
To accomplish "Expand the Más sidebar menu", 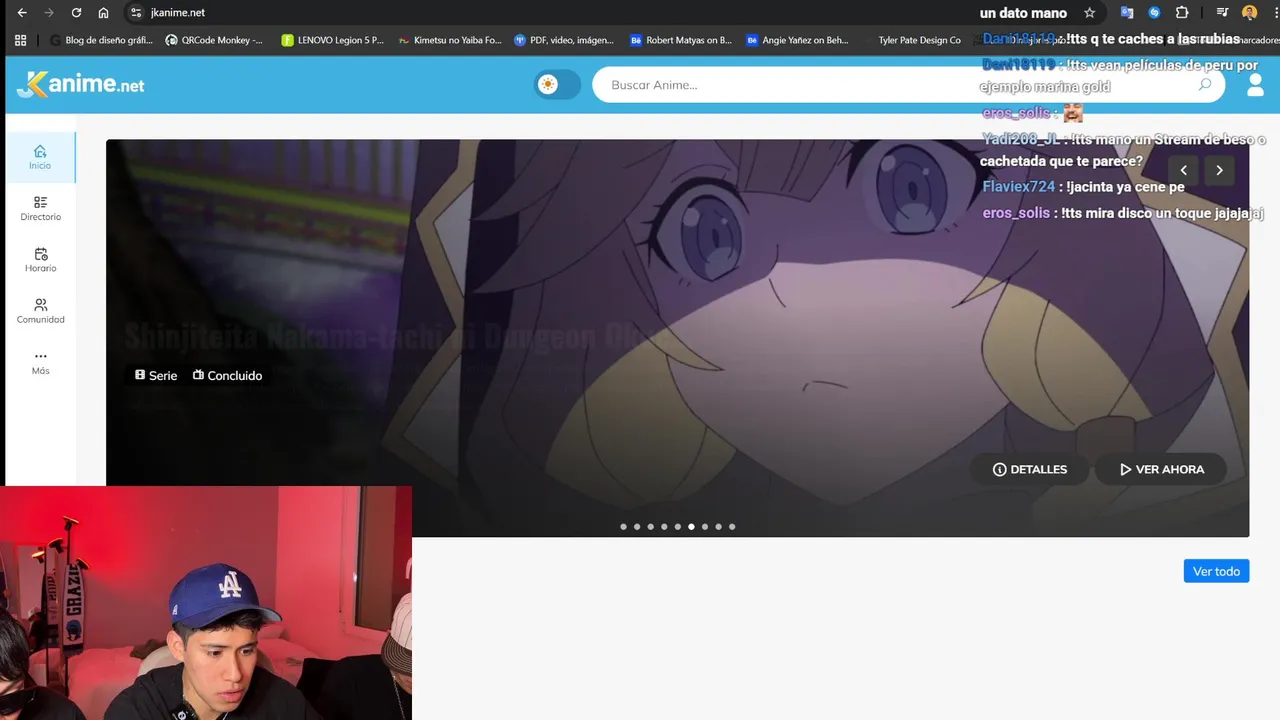I will pyautogui.click(x=40, y=362).
